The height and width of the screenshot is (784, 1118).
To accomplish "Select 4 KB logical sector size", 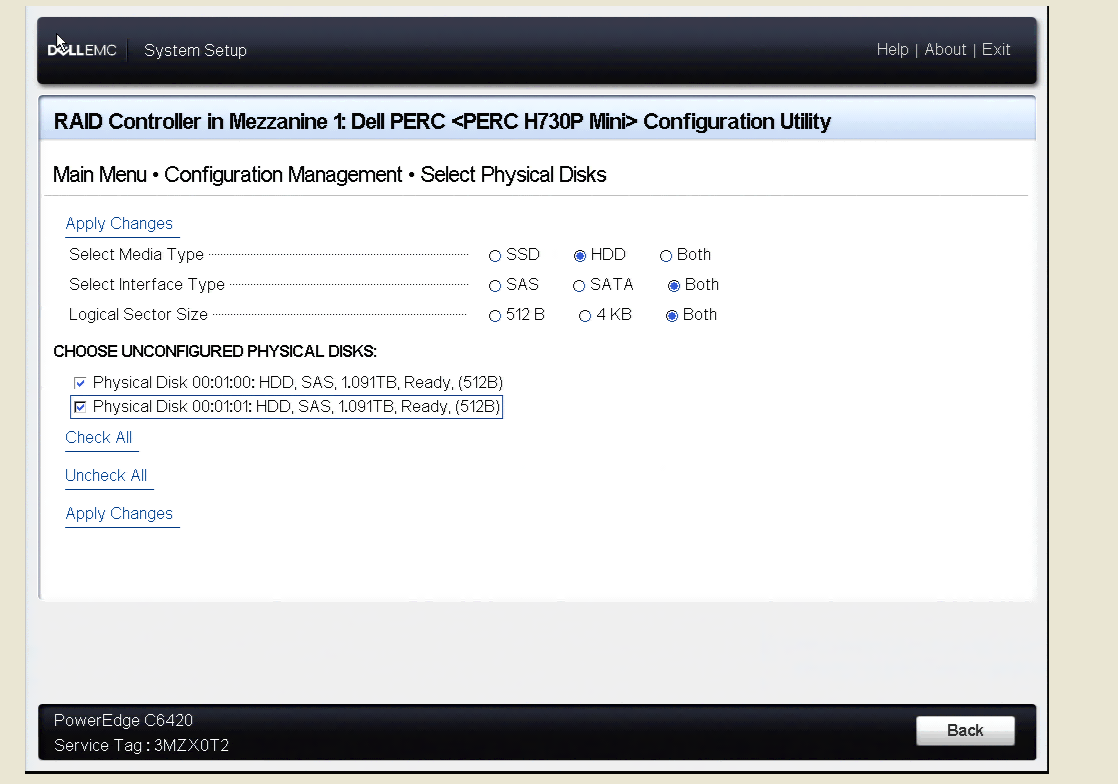I will pos(585,316).
